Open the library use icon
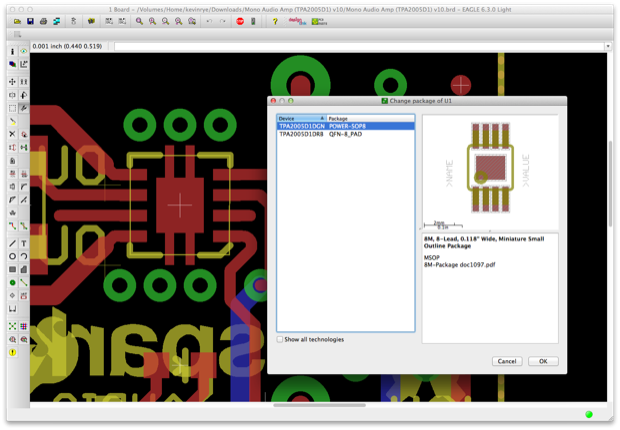Viewport: 620px width, 430px height. (x=91, y=21)
